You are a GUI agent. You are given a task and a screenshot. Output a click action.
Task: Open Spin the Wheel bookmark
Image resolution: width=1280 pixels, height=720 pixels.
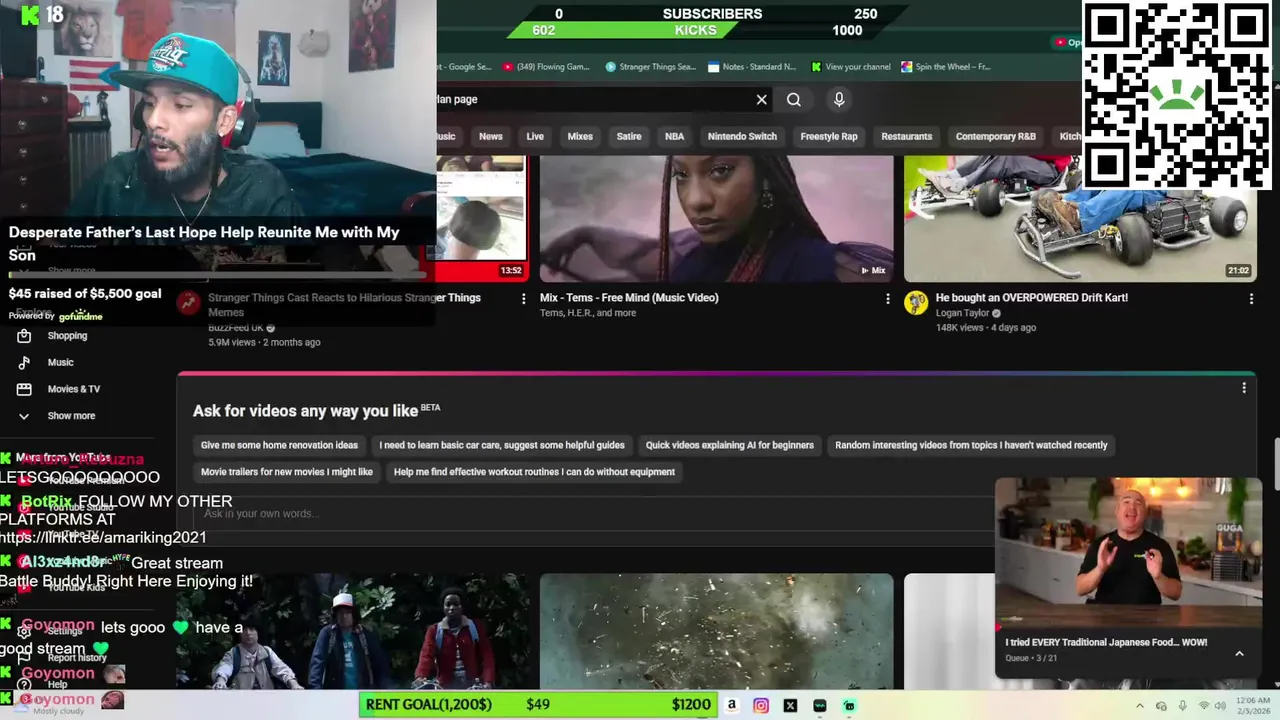(945, 67)
